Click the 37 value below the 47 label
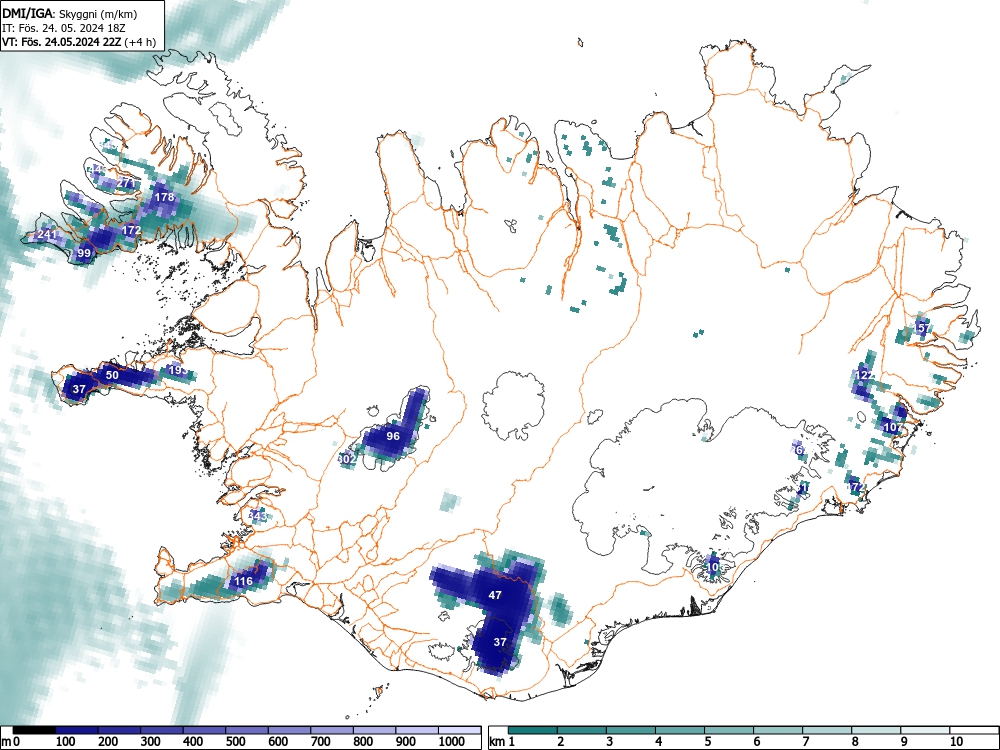 click(x=500, y=642)
